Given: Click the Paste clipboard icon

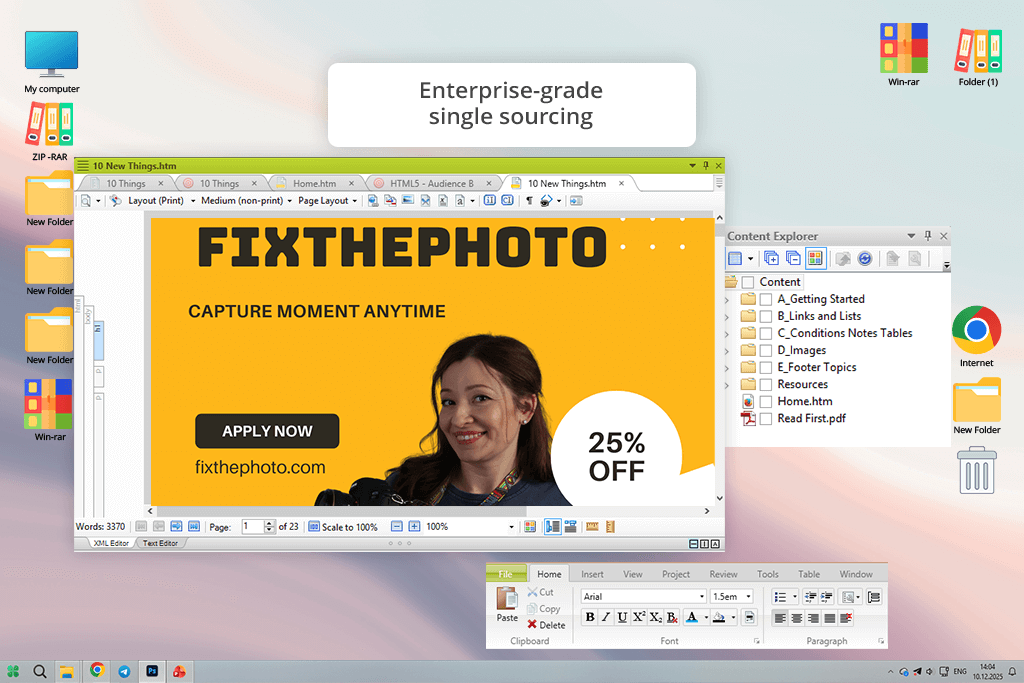Looking at the screenshot, I should [507, 598].
